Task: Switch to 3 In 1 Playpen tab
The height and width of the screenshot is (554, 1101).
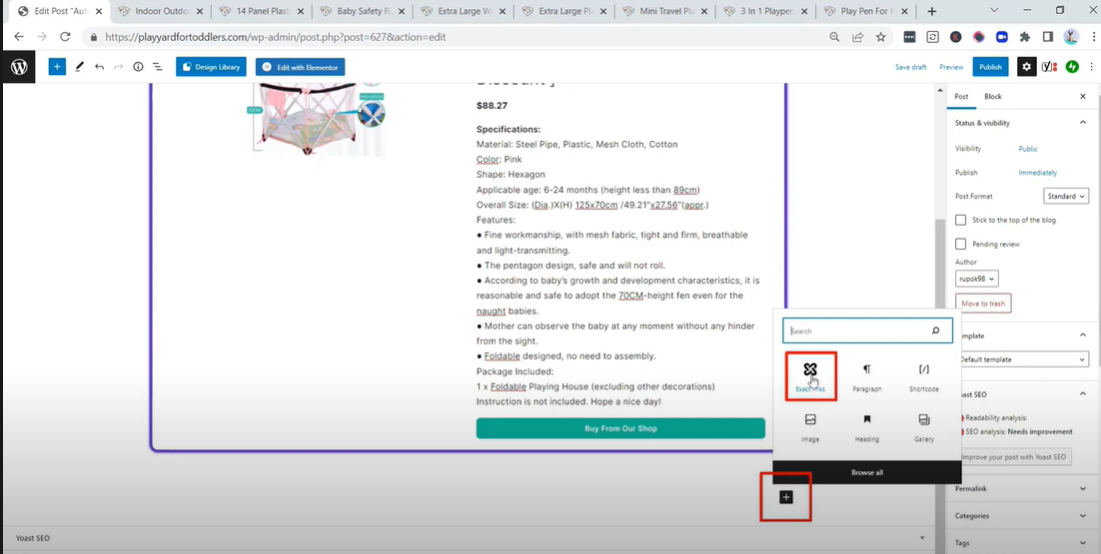Action: pyautogui.click(x=765, y=11)
